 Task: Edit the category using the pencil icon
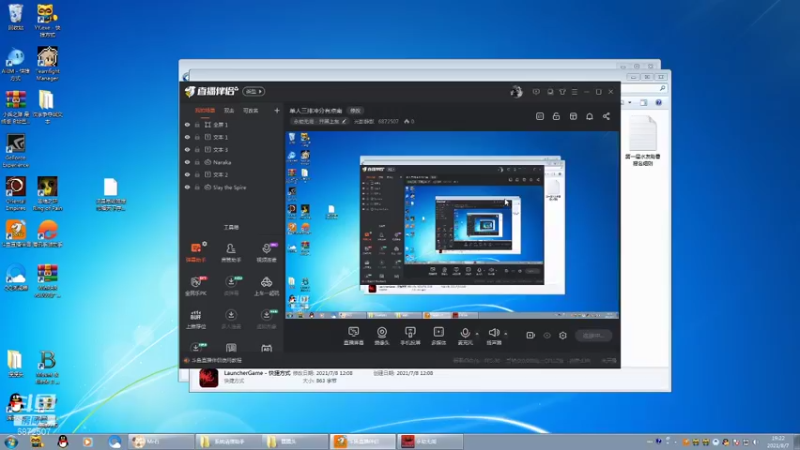[x=344, y=121]
